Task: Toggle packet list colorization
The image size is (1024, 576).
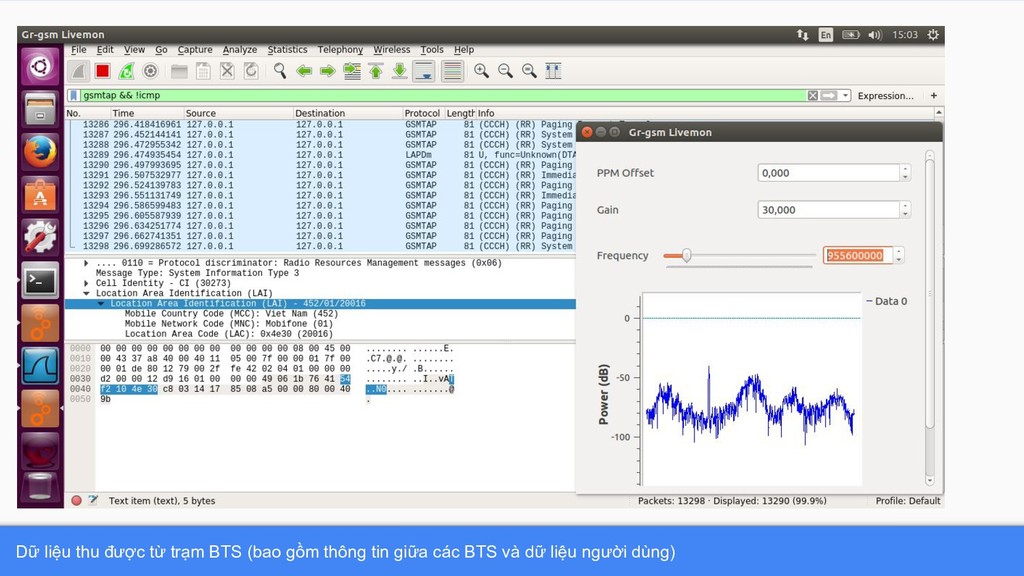Action: [x=452, y=71]
